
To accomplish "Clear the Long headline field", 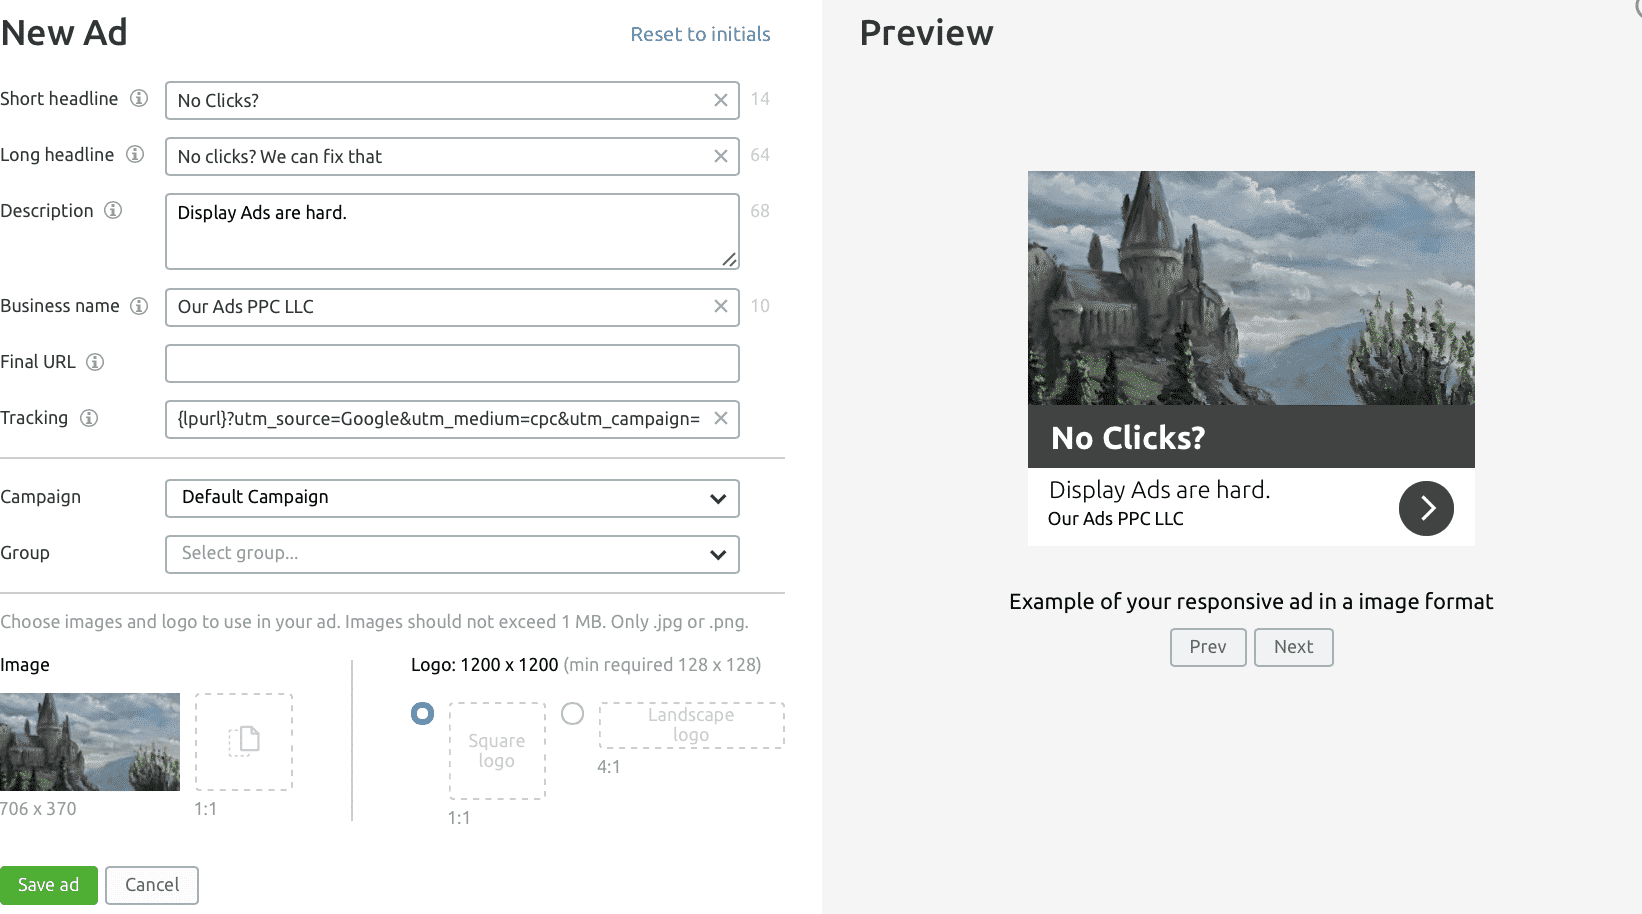I will click(720, 156).
